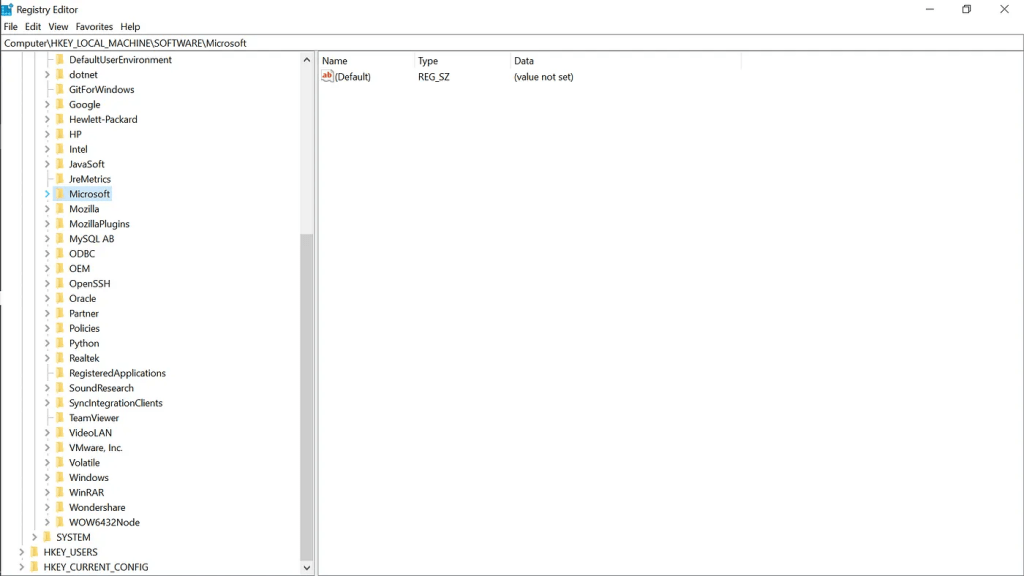Viewport: 1024px width, 576px height.
Task: Click the folder icon for WinRAR key
Action: pyautogui.click(x=59, y=492)
